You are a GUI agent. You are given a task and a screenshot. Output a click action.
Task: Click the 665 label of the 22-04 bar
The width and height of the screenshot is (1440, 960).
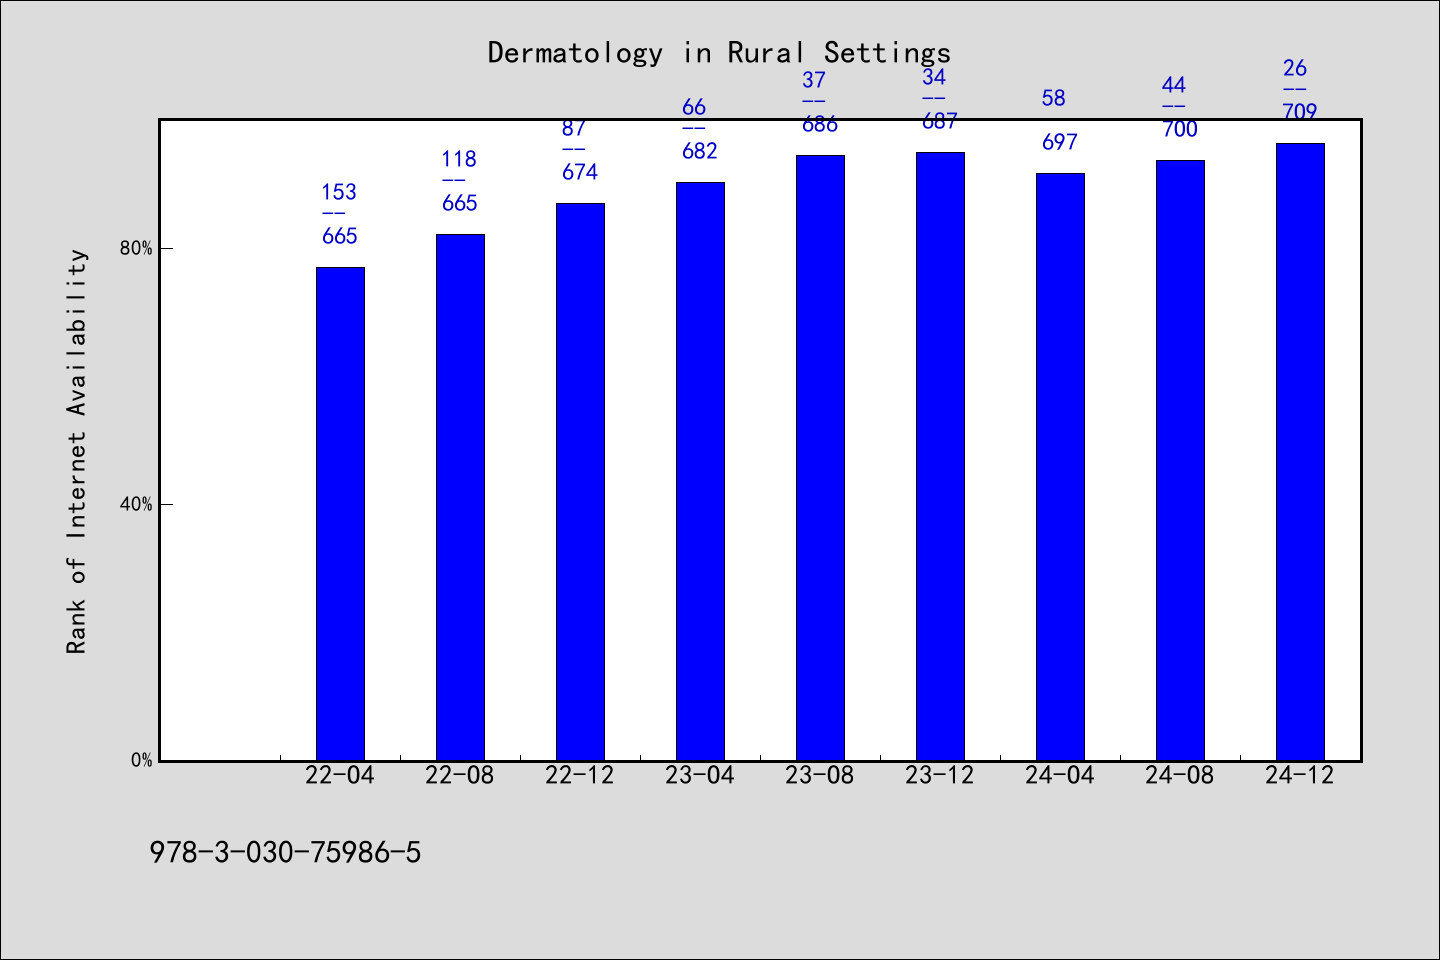click(x=340, y=236)
